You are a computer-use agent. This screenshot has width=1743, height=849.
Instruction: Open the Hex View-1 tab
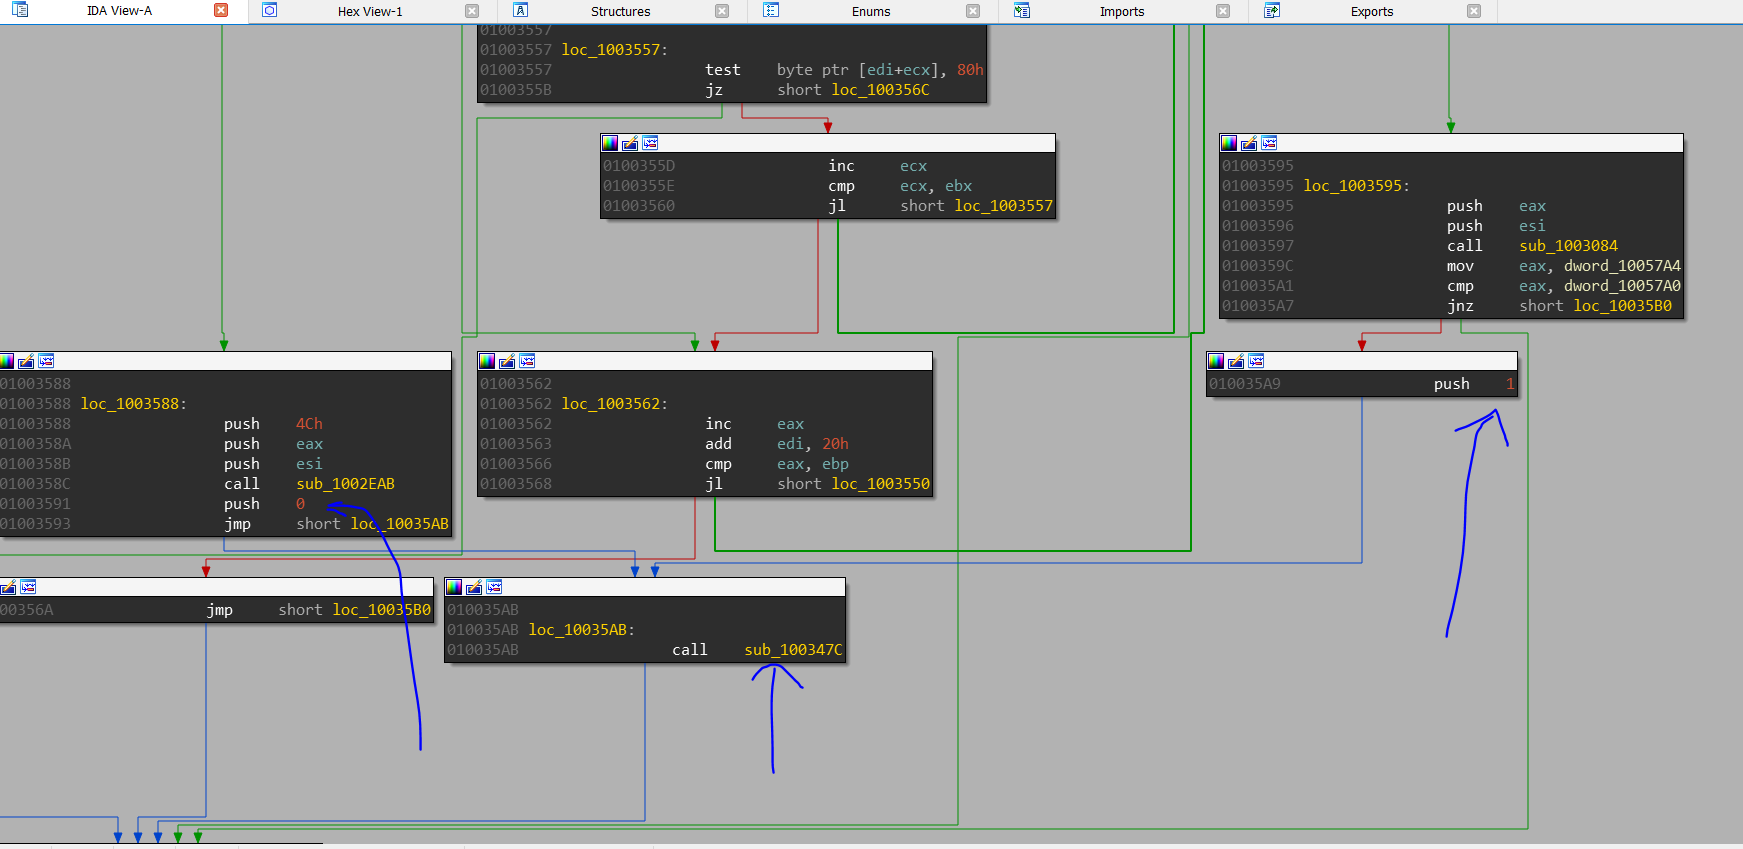(x=370, y=12)
